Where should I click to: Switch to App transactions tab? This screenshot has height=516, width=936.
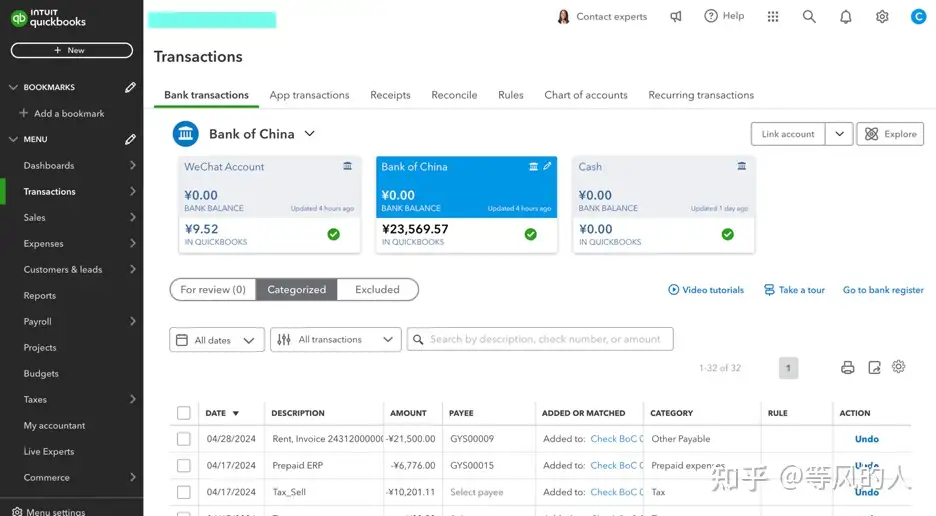click(x=309, y=95)
